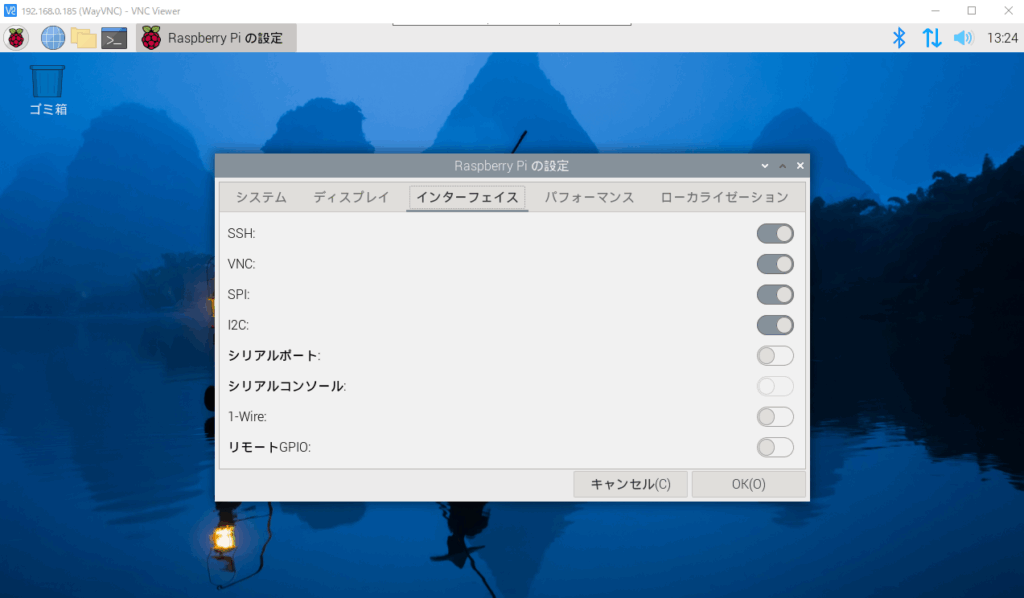Enable the シリアルポート switch
This screenshot has height=598, width=1024.
[775, 356]
